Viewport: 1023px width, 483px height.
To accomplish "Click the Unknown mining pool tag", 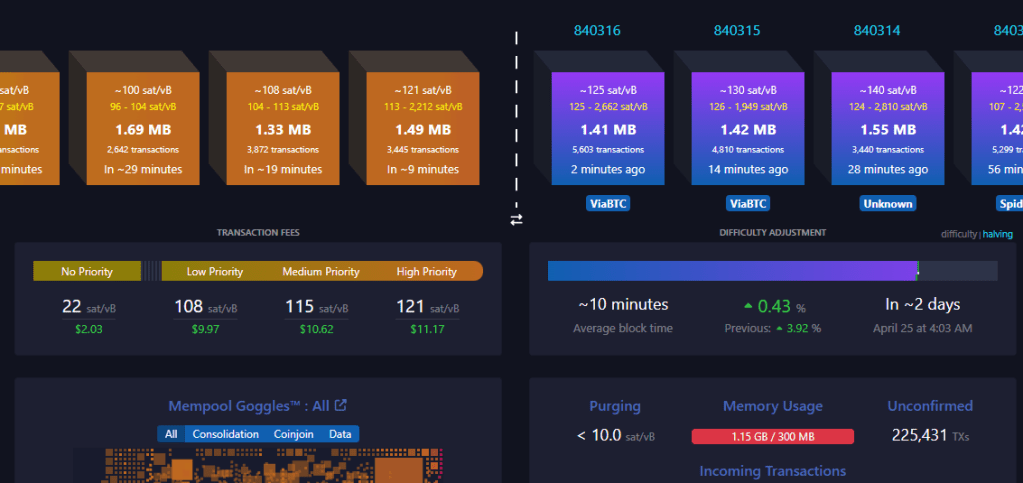I will pyautogui.click(x=888, y=203).
